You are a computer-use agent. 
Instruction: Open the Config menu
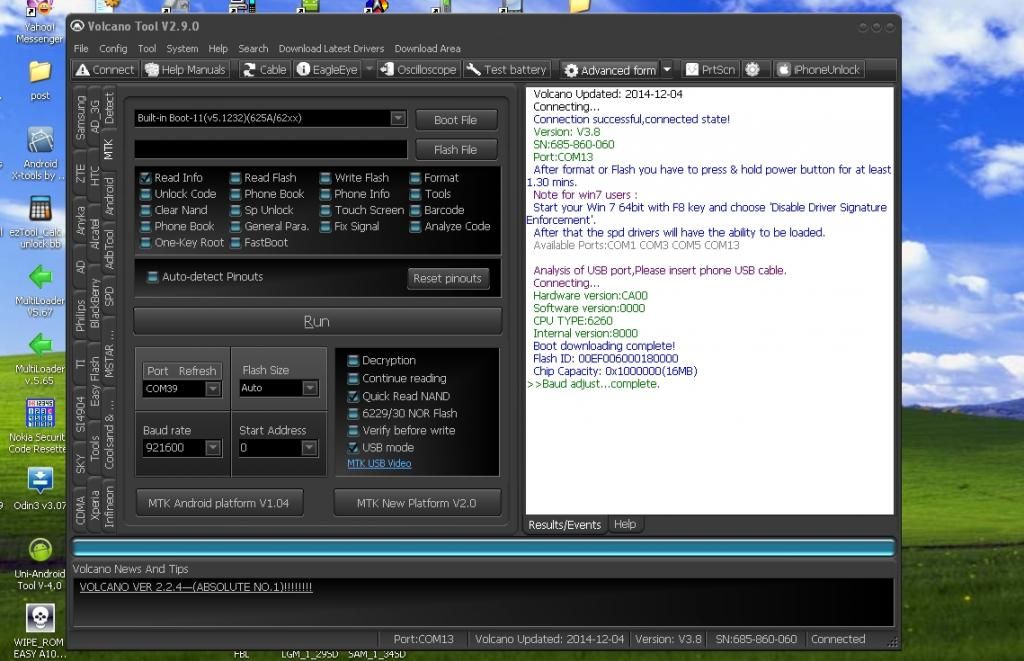click(113, 48)
